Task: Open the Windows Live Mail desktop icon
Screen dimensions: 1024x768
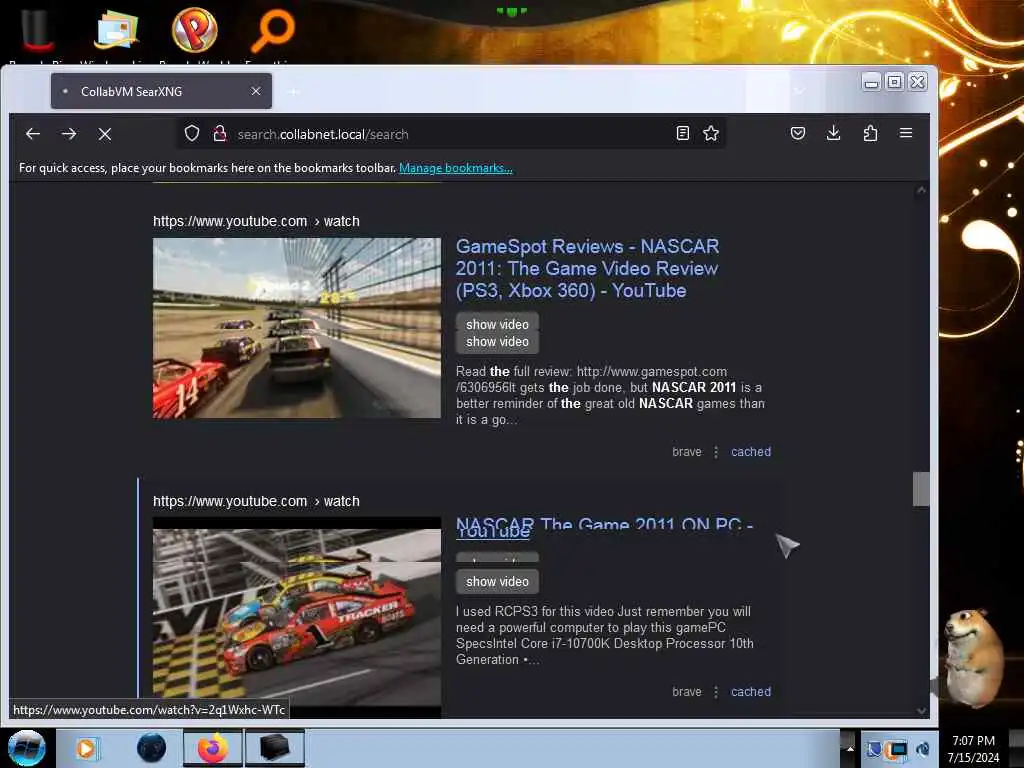Action: point(116,33)
